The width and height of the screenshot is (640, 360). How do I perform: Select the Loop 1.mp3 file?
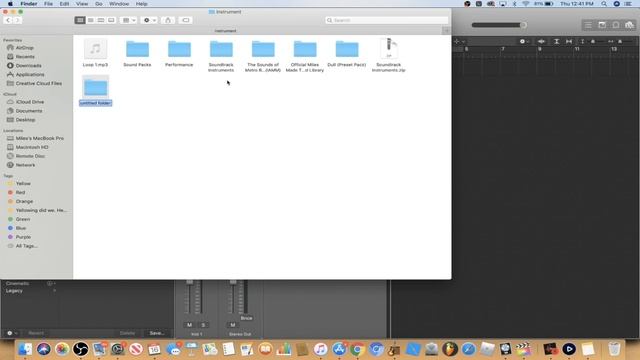[96, 53]
